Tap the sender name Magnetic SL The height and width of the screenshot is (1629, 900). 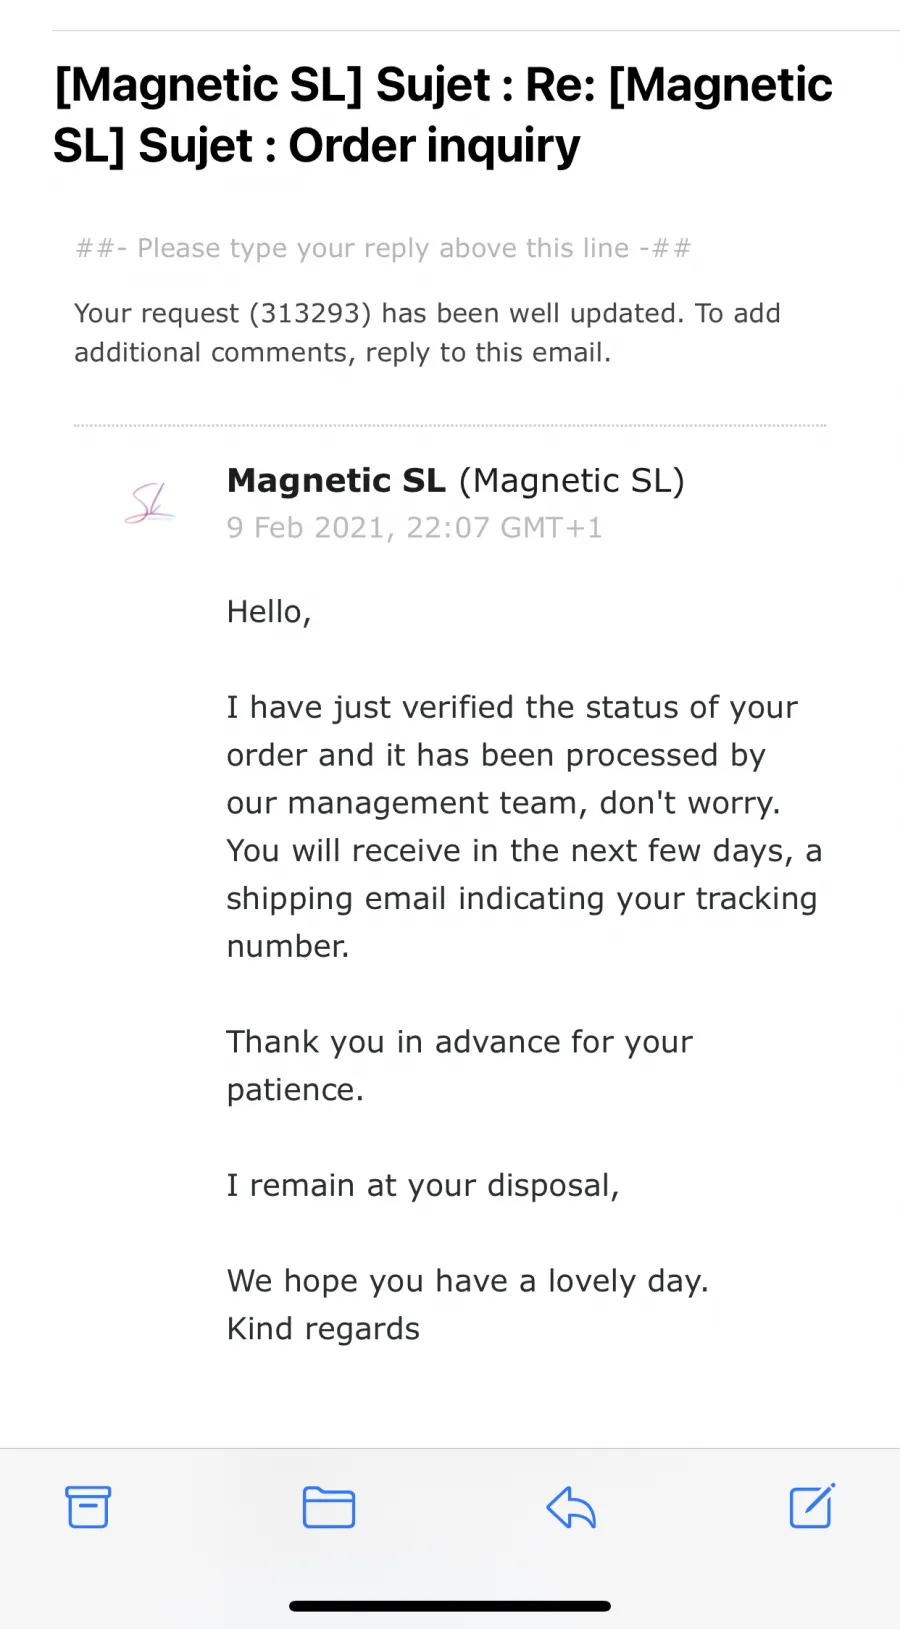click(x=336, y=480)
